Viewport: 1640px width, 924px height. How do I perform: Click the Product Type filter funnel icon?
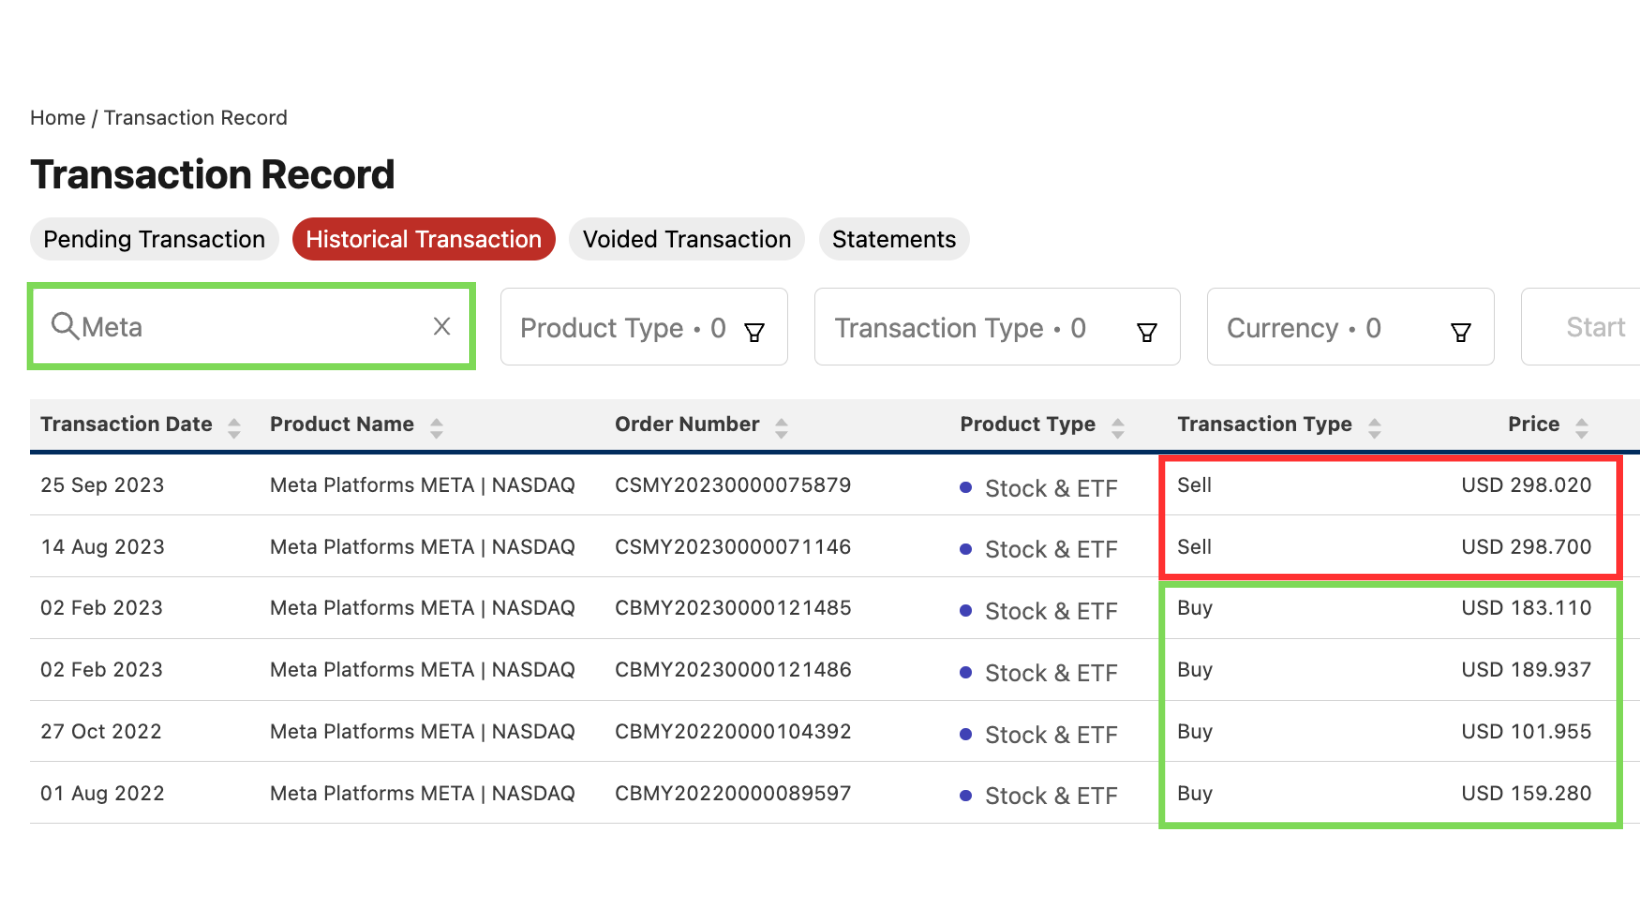[755, 331]
